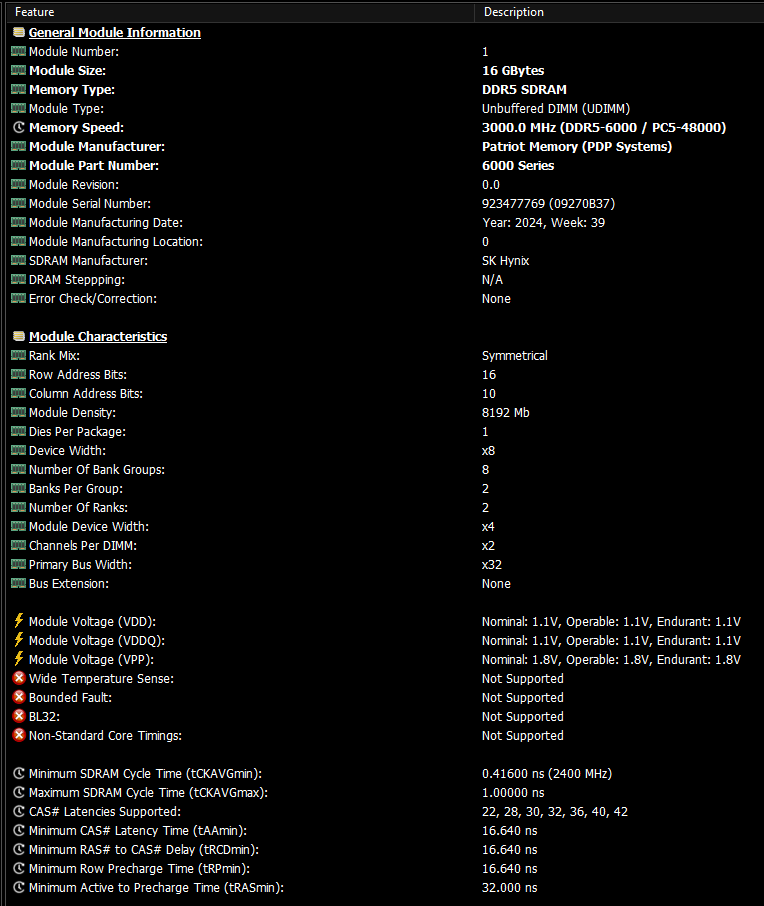
Task: Select the clock icon for CAS# Latencies Supported
Action: [19, 811]
